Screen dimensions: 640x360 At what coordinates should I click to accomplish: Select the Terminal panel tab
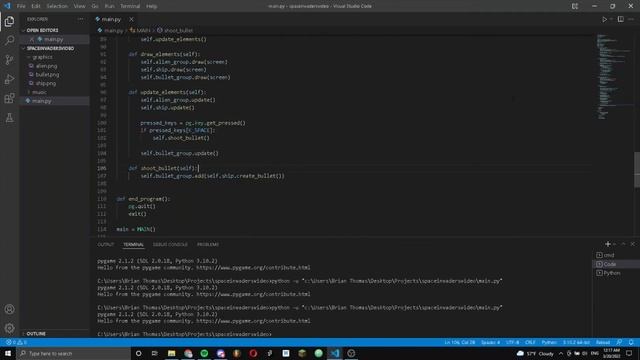133,244
